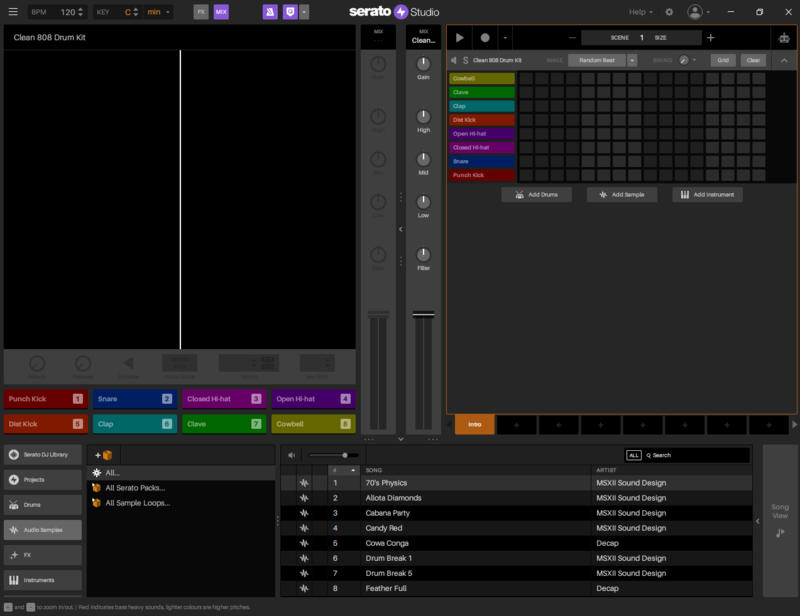Open the settings gear icon
Viewport: 800px width, 616px height.
pos(669,12)
